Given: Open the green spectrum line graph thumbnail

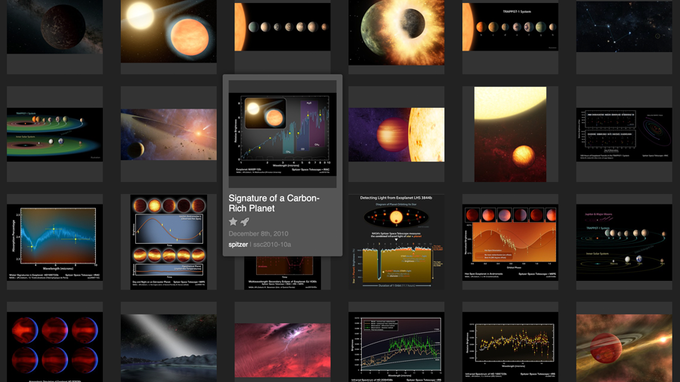Looking at the screenshot, I should [396, 347].
